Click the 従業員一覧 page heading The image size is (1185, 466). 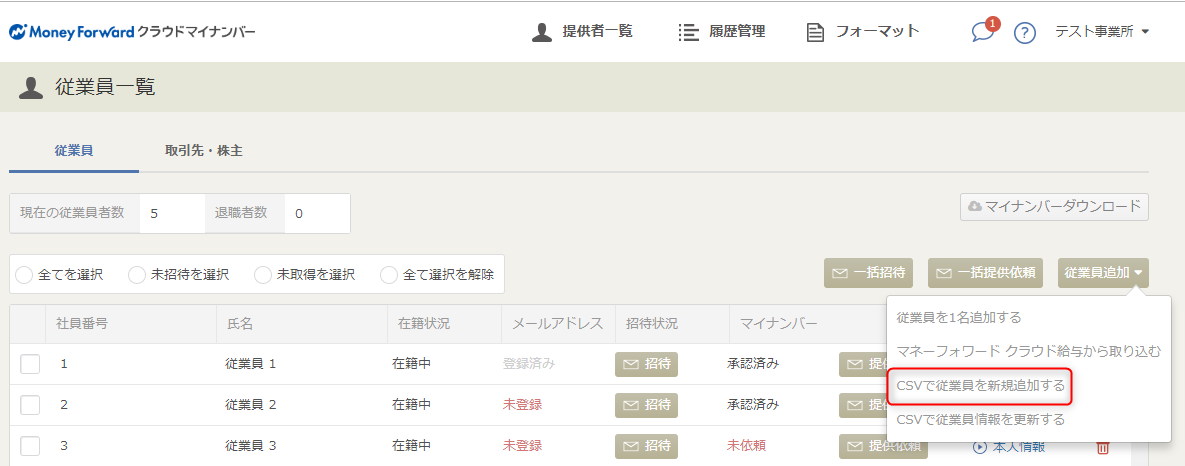tap(105, 88)
